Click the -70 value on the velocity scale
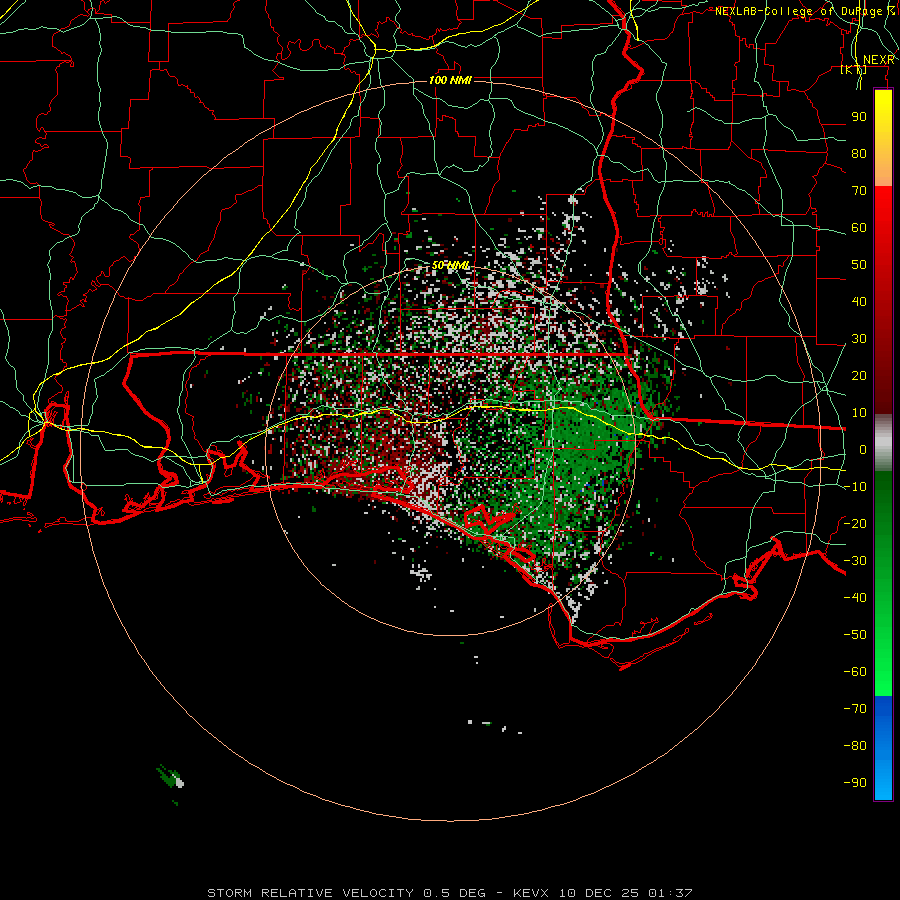 855,708
